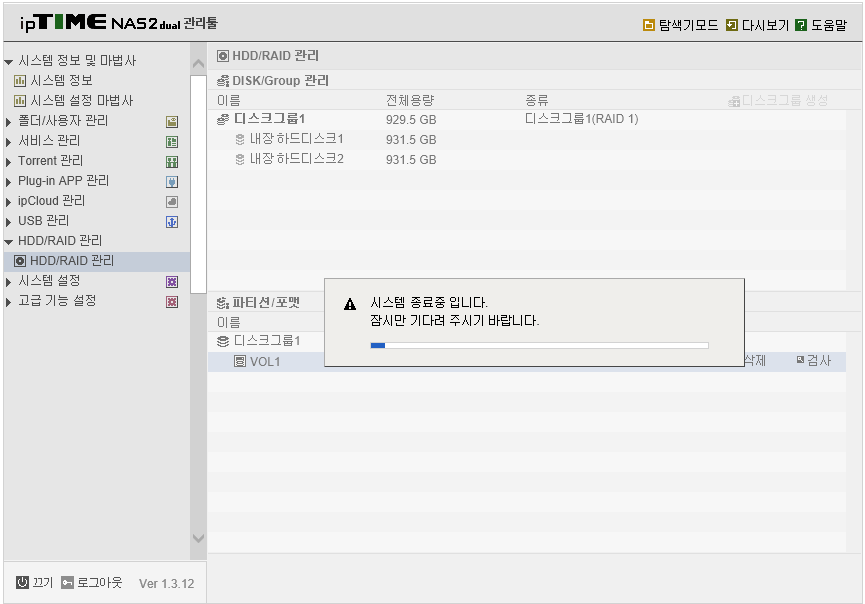Click the folder icon beside 폴더/사용자 관리

(x=172, y=122)
